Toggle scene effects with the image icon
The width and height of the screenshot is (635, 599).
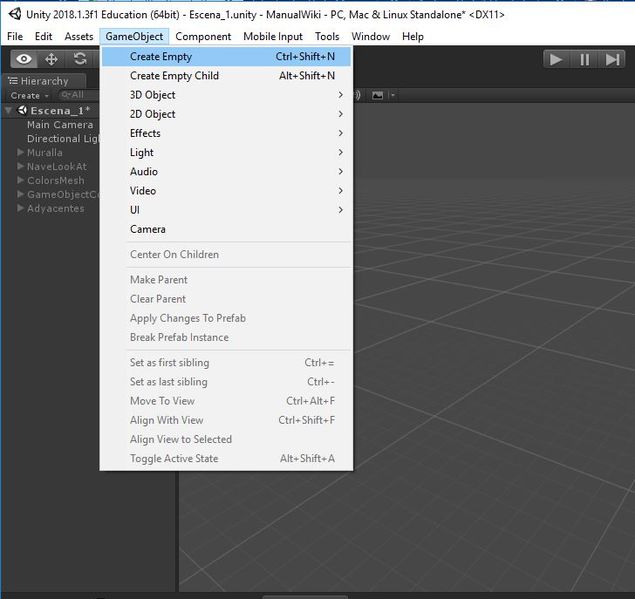point(377,96)
